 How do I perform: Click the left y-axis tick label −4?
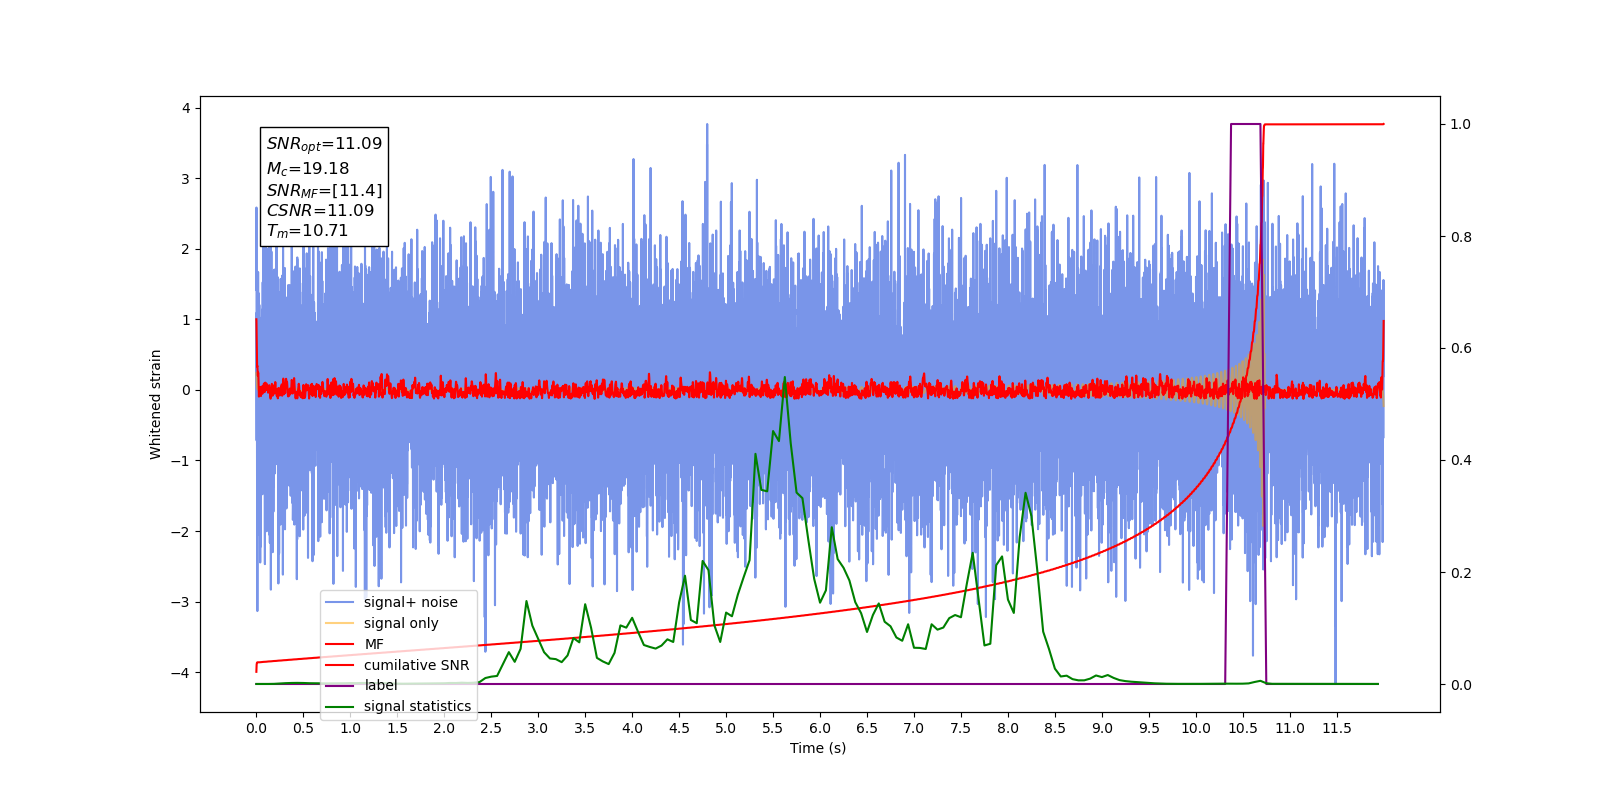pyautogui.click(x=180, y=673)
